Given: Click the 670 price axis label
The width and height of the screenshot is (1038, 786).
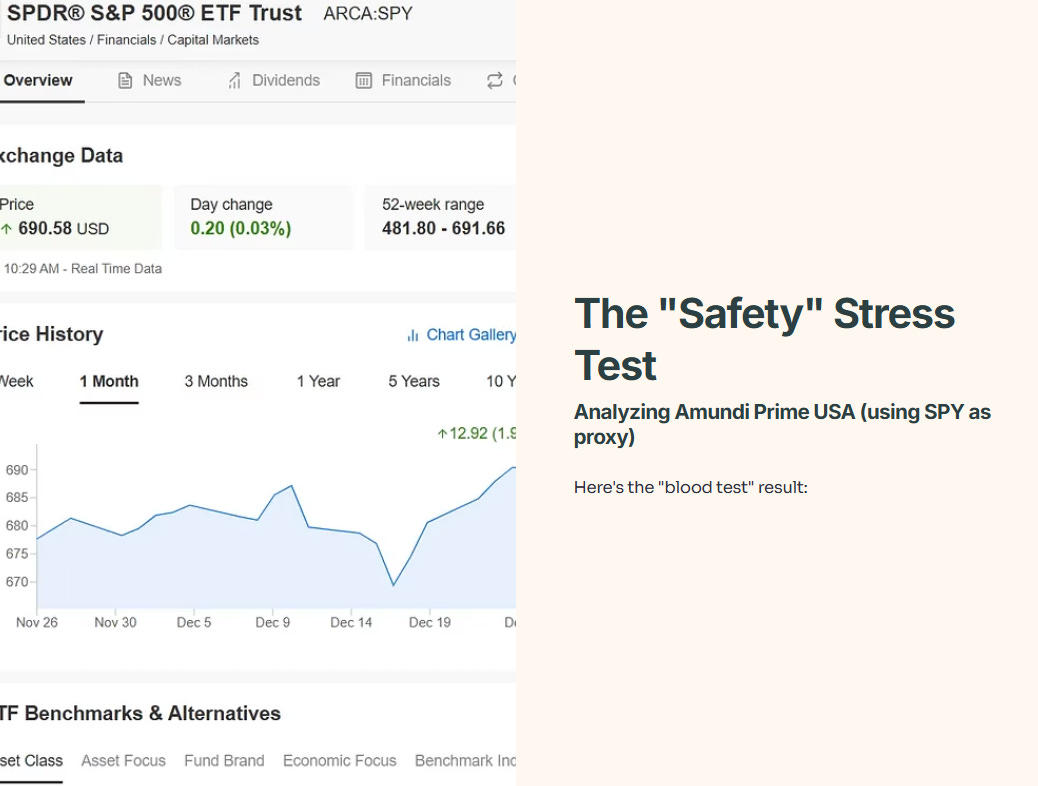Looking at the screenshot, I should coord(17,582).
